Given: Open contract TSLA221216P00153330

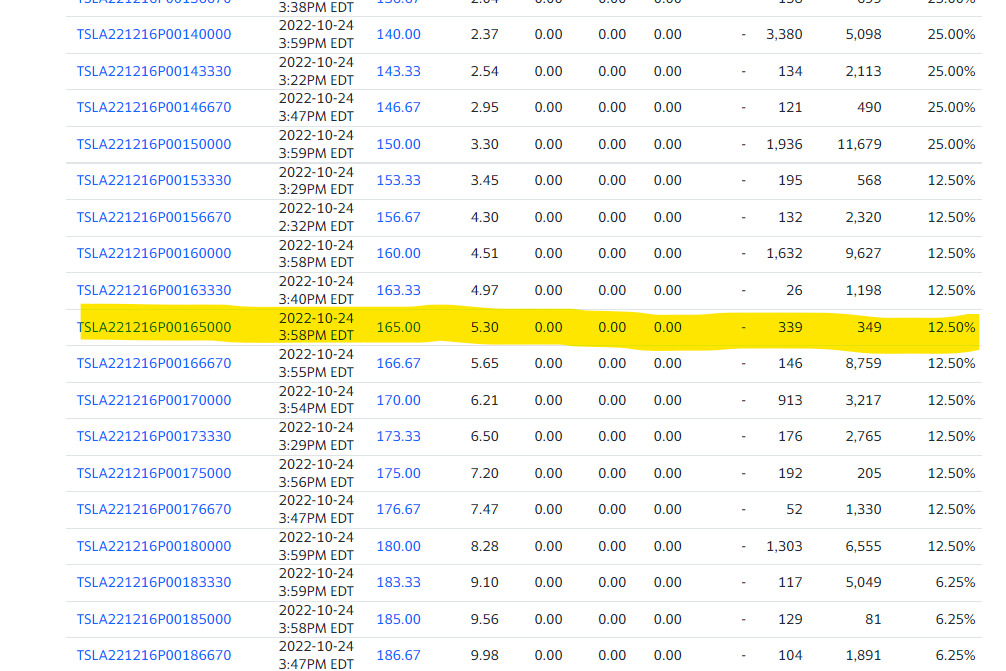Looking at the screenshot, I should coord(154,180).
